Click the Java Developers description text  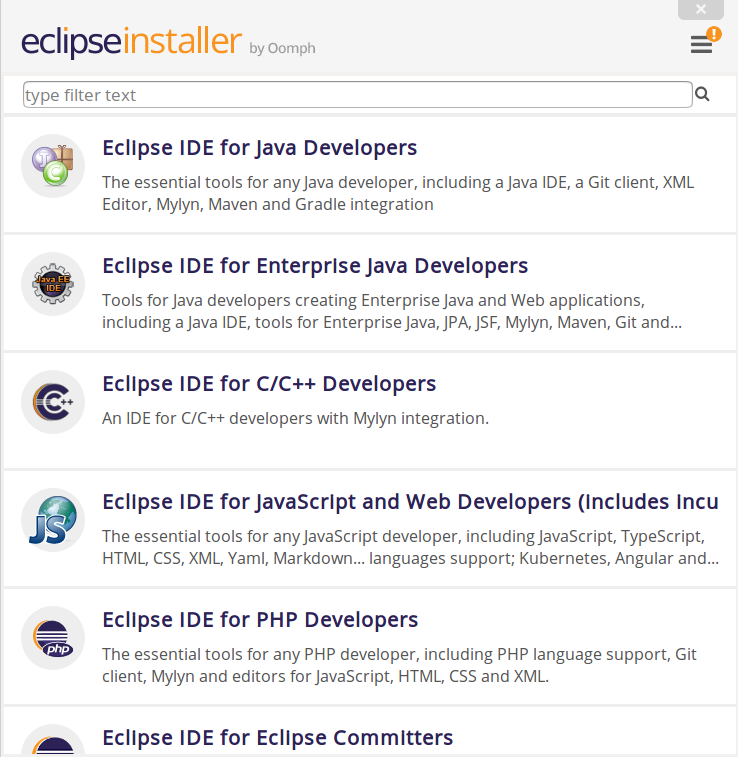click(398, 193)
